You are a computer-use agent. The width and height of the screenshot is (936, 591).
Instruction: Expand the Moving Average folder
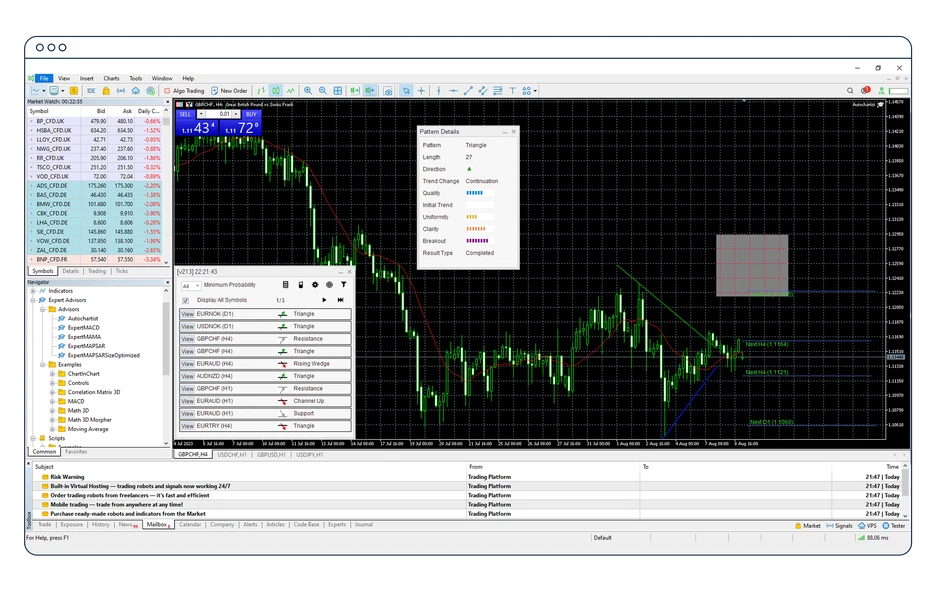coord(52,429)
